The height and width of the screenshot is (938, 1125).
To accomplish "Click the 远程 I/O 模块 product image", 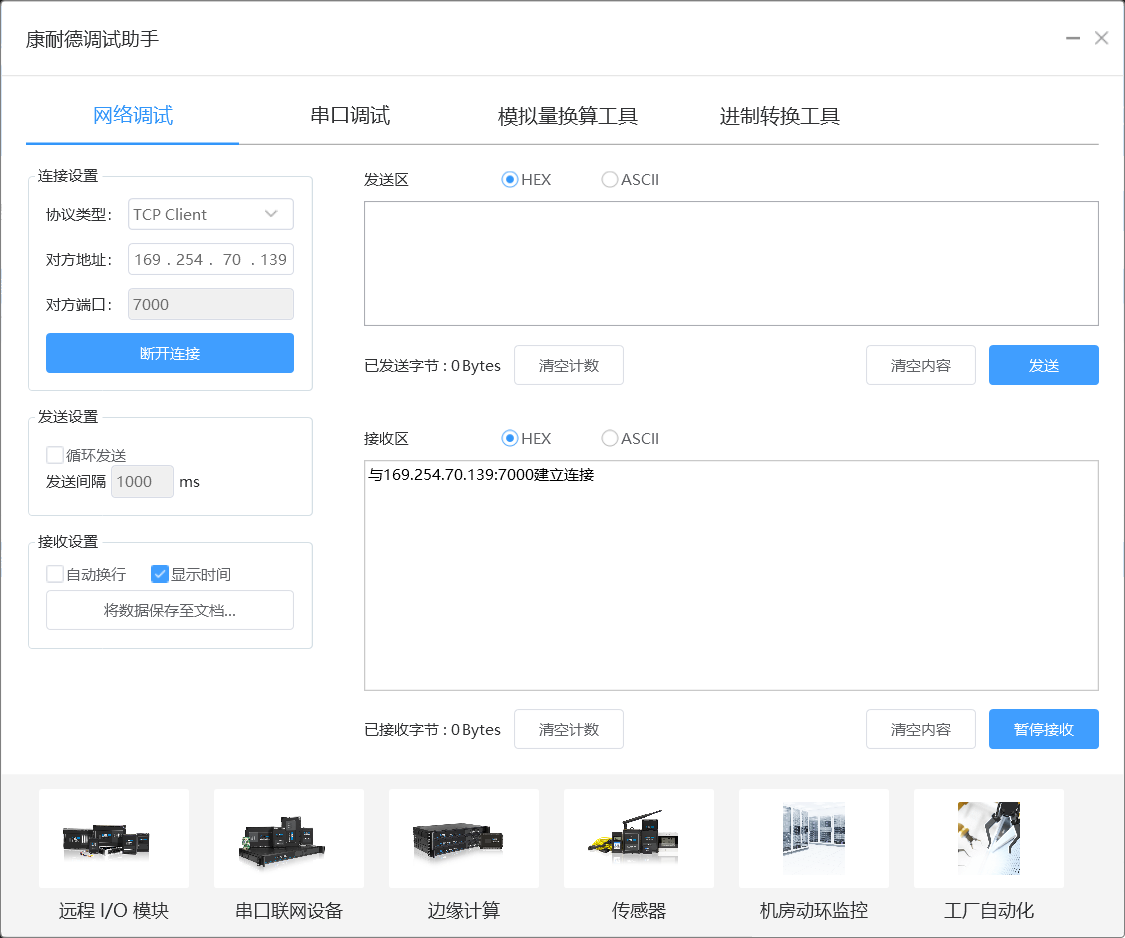I will coord(114,838).
